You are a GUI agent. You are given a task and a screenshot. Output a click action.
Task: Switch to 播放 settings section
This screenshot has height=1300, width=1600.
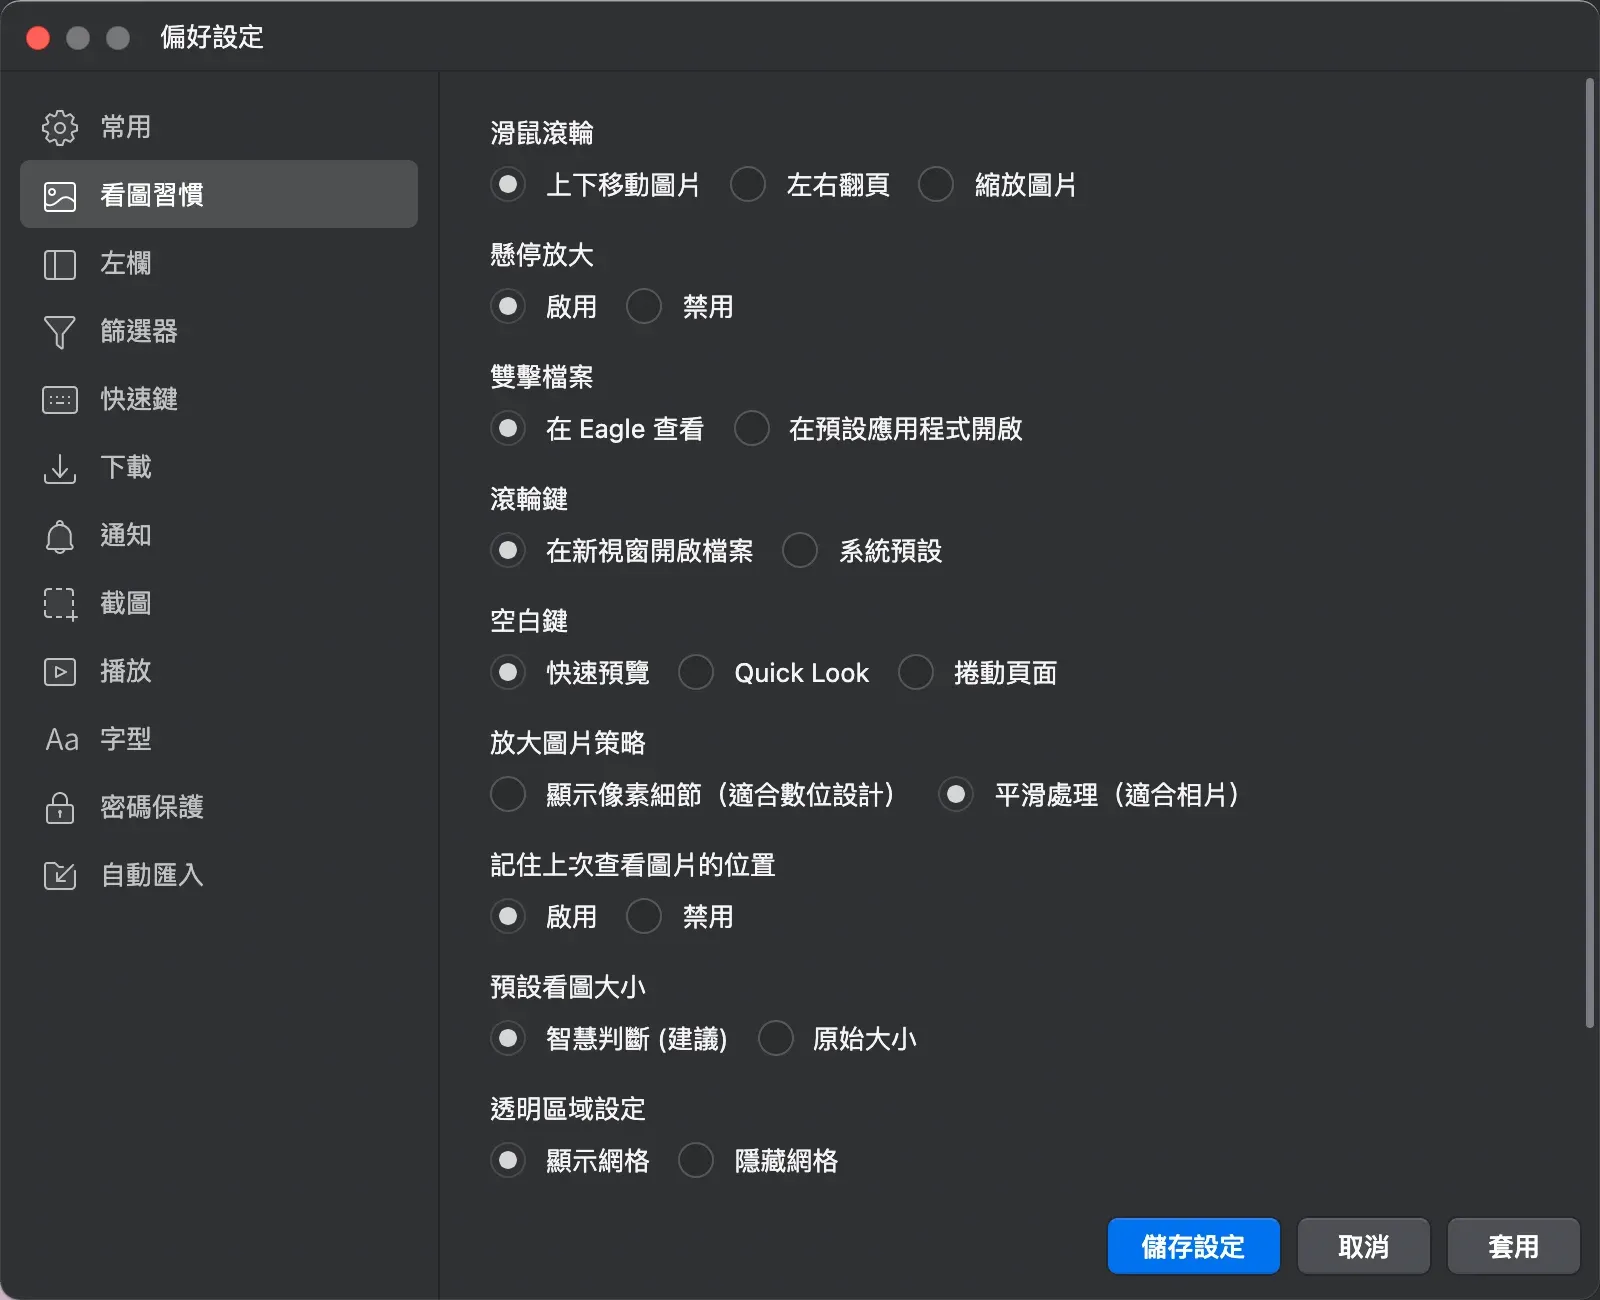pyautogui.click(x=219, y=672)
